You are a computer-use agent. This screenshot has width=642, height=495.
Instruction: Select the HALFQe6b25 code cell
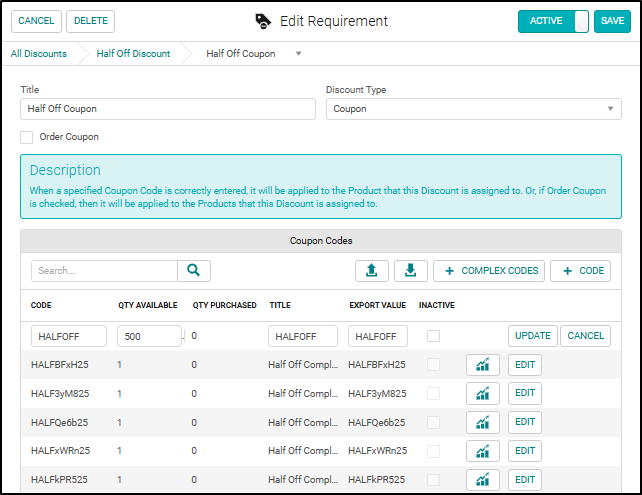pyautogui.click(x=59, y=423)
